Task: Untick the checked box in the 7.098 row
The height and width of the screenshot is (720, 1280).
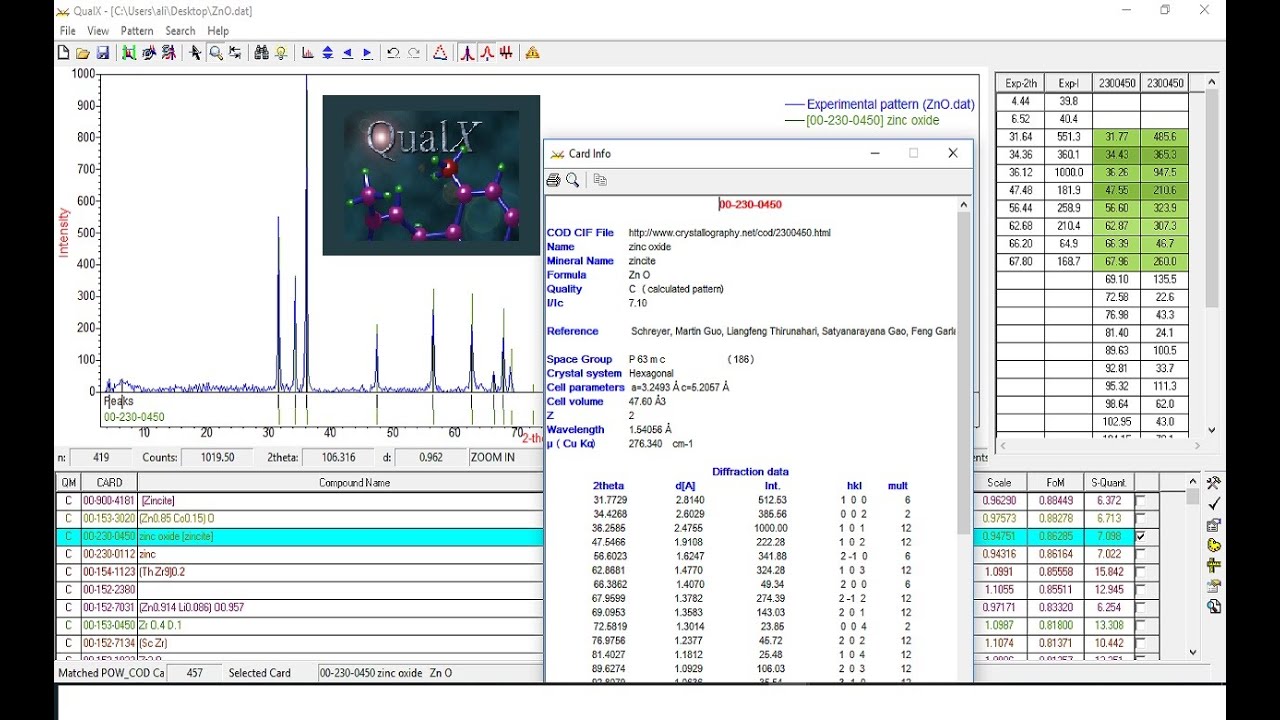Action: click(x=1140, y=536)
